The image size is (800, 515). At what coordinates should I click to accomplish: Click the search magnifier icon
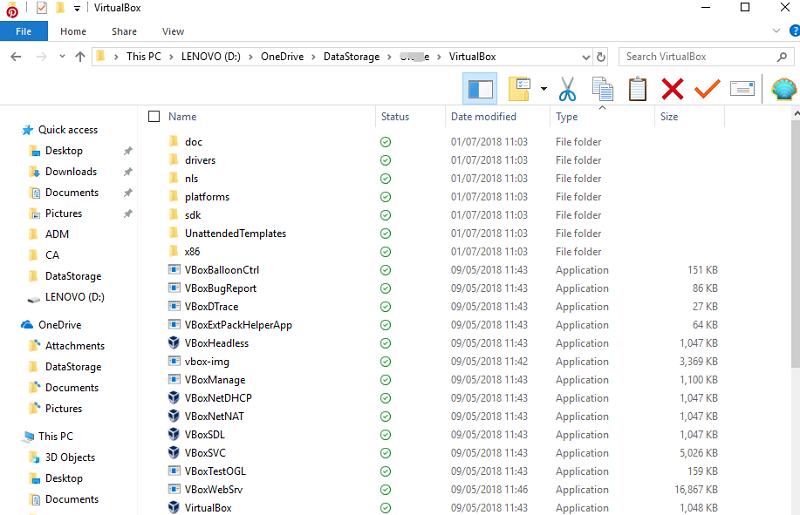782,57
